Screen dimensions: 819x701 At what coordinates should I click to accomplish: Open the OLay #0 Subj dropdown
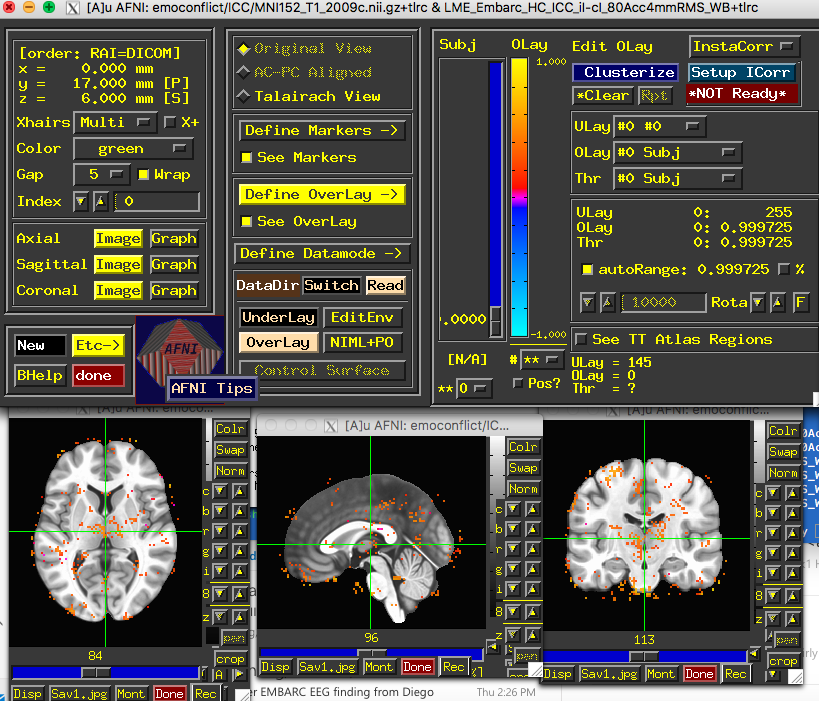(677, 153)
